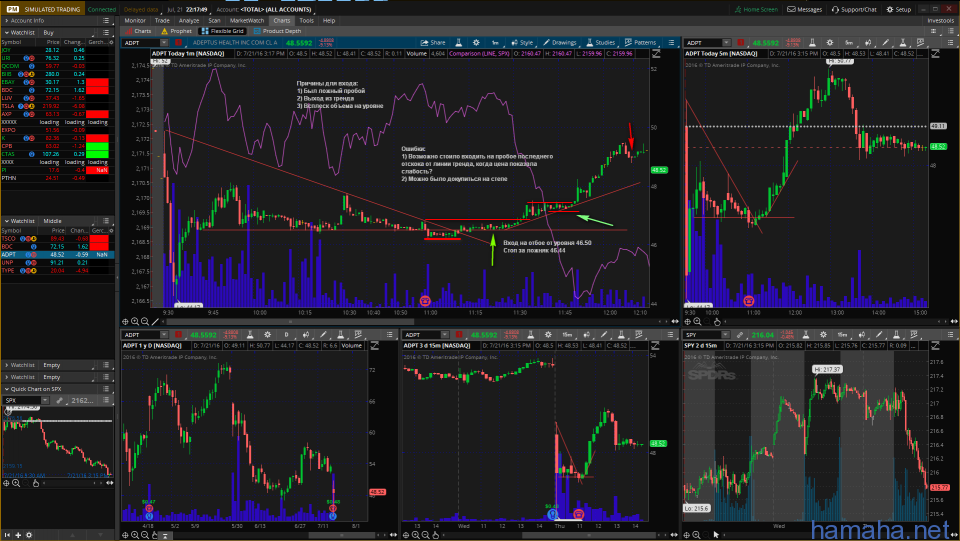The width and height of the screenshot is (960, 541).
Task: Change the 1m timeframe on main chart
Action: (x=495, y=42)
